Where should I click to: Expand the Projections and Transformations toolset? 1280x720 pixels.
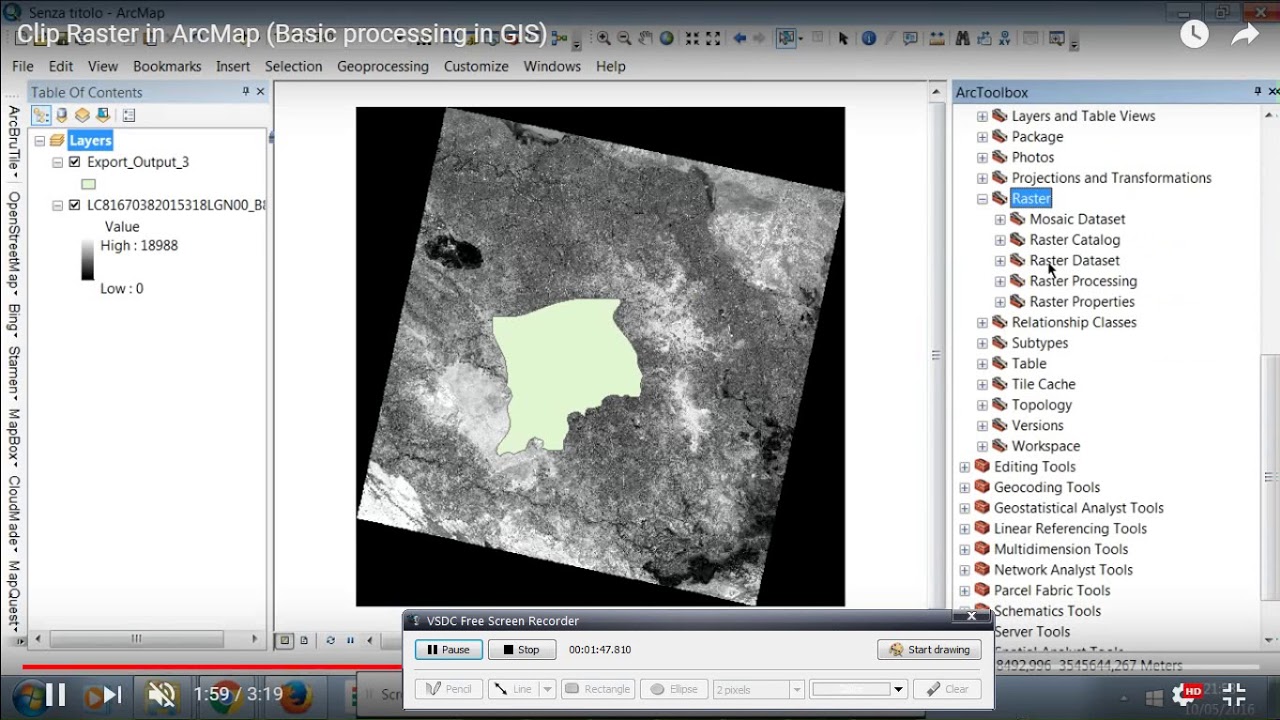click(x=982, y=178)
